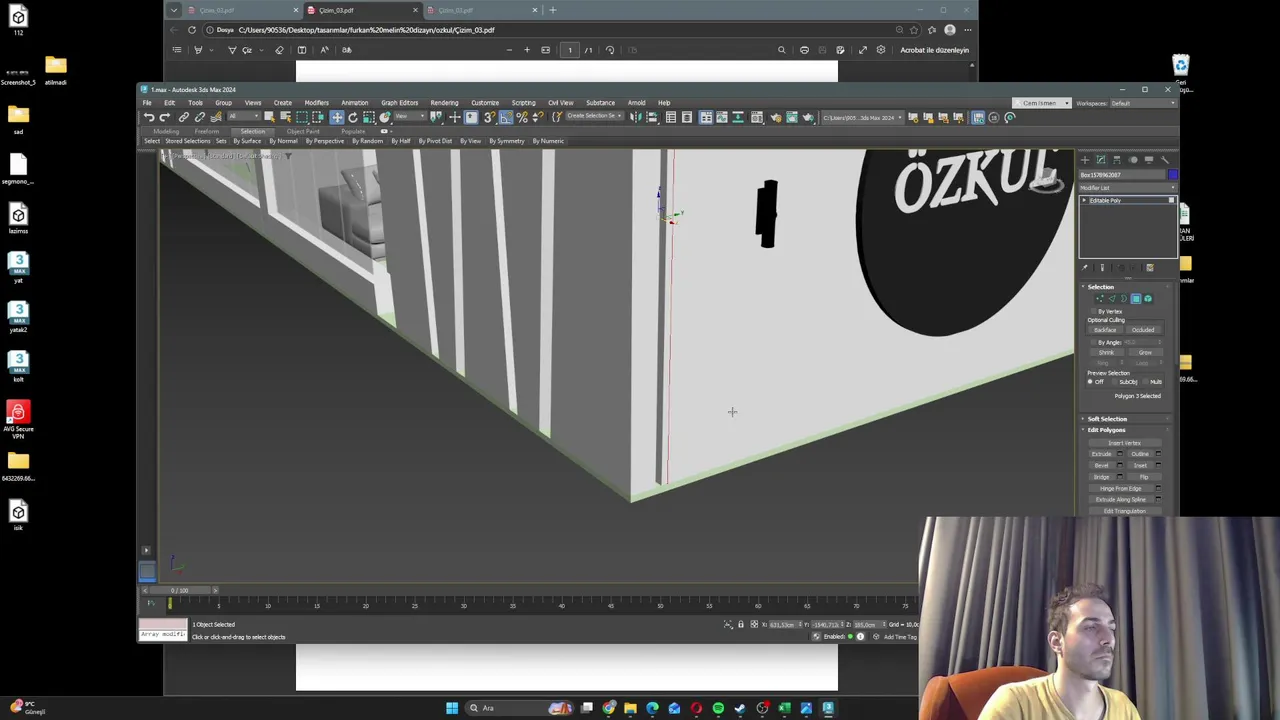Activate the Select and Rotate tool
Image resolution: width=1280 pixels, height=720 pixels.
point(353,117)
